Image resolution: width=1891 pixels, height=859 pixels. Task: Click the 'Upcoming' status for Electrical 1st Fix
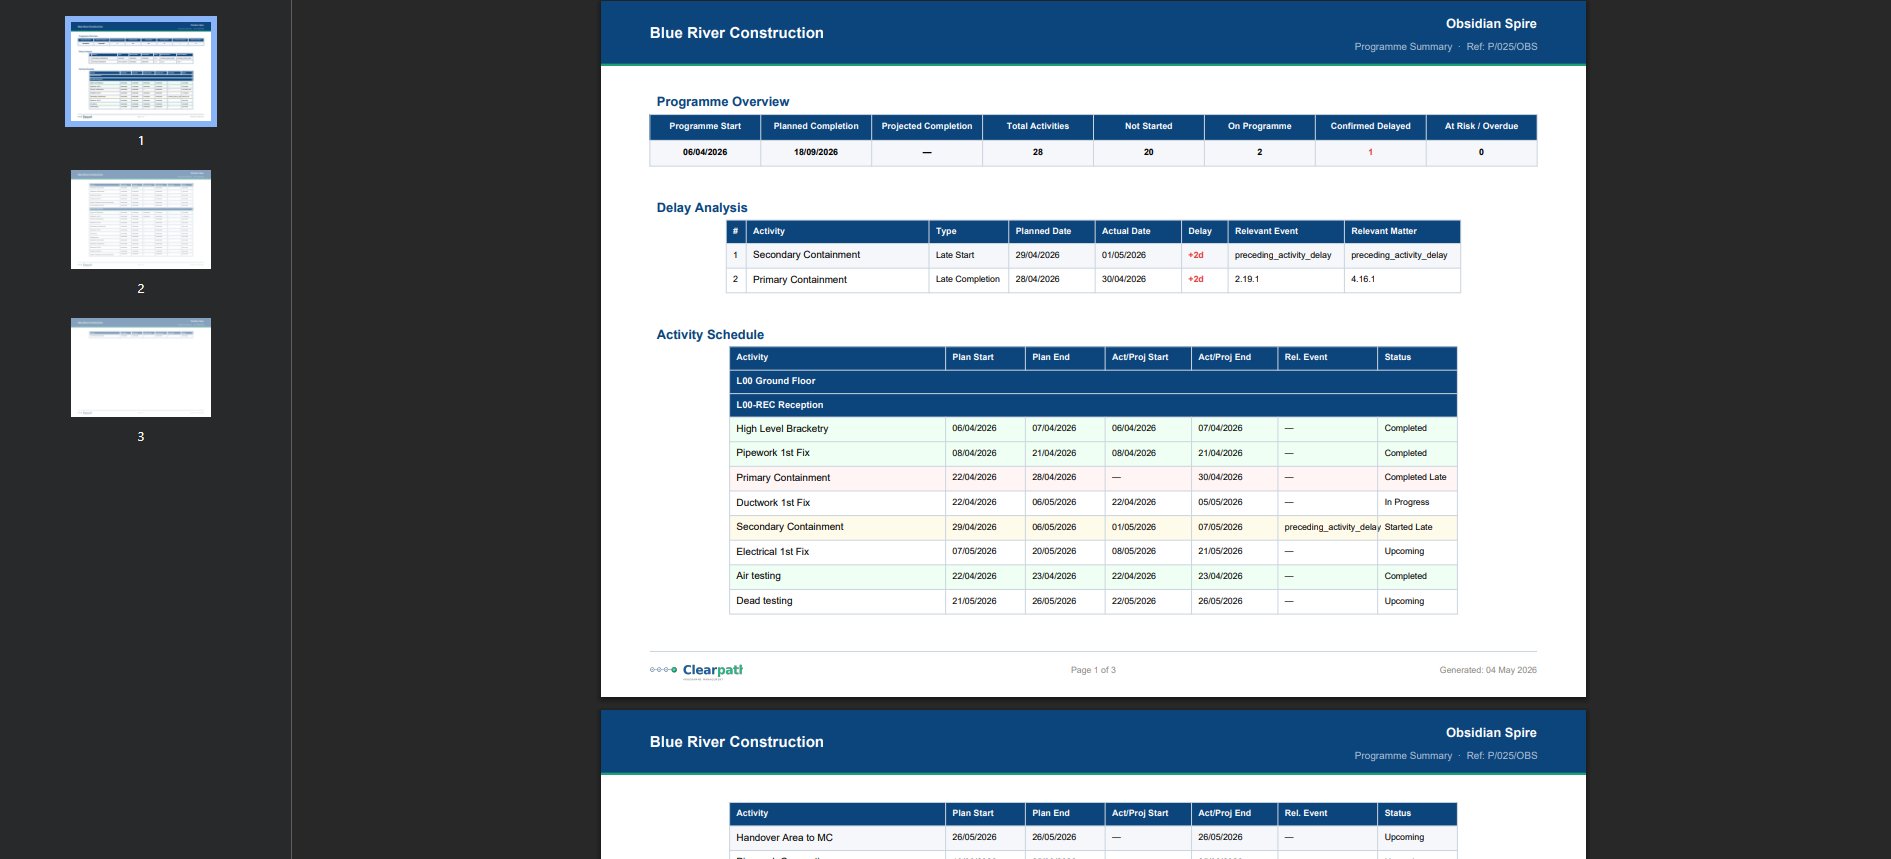click(1404, 552)
